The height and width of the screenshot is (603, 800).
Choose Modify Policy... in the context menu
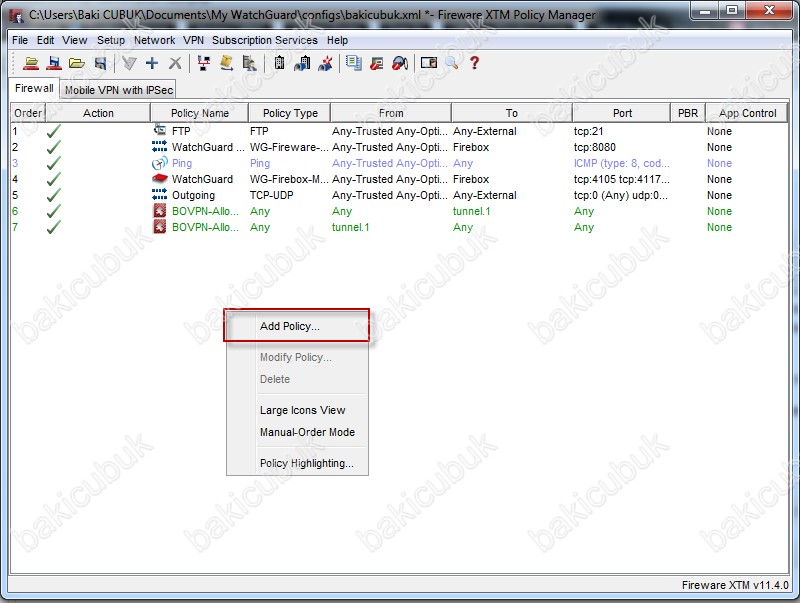coord(297,357)
